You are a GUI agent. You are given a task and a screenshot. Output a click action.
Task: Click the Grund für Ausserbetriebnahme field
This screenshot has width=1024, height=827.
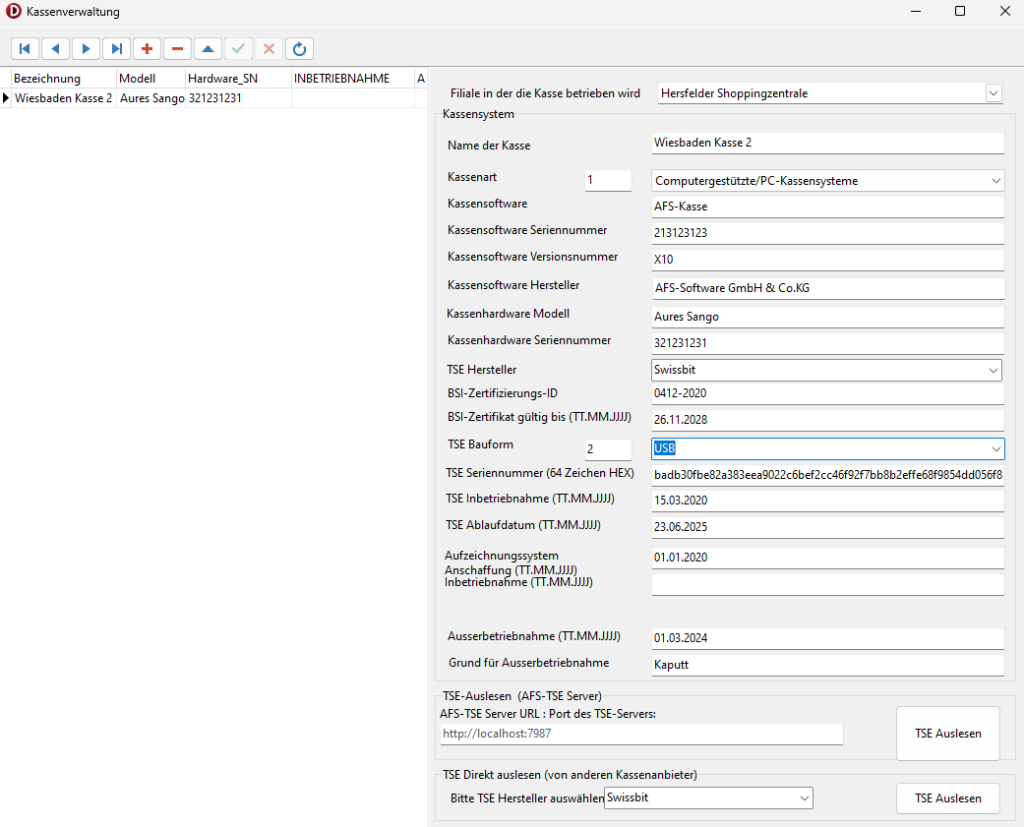pos(827,665)
